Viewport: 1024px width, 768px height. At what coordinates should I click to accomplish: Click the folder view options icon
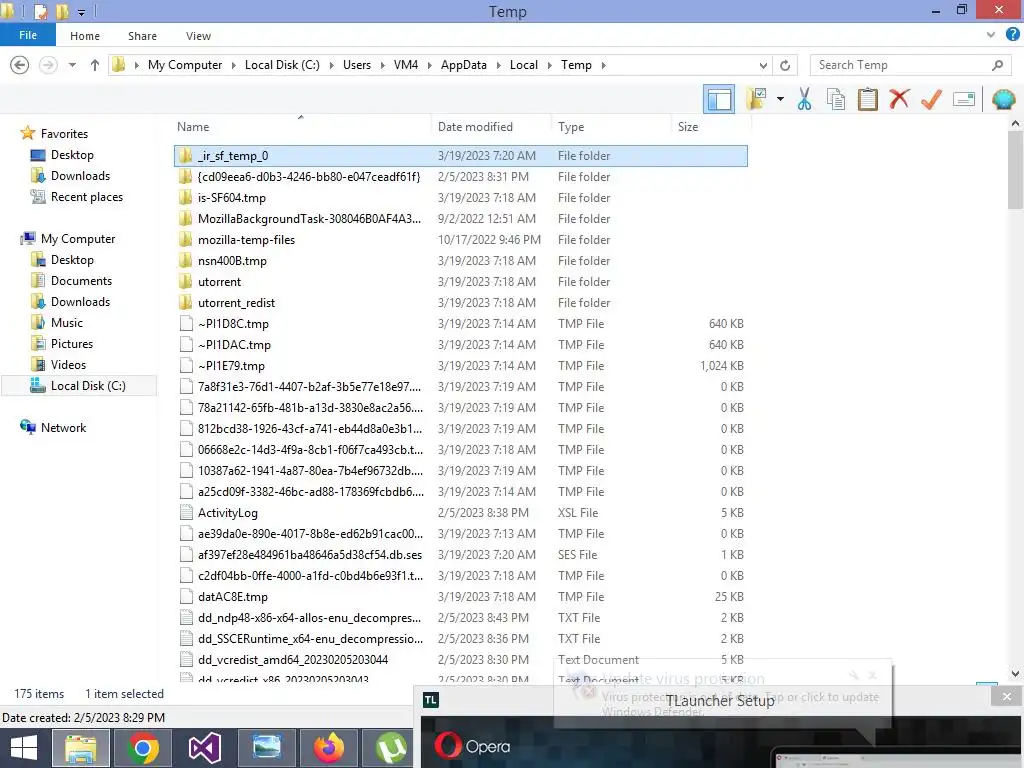pyautogui.click(x=758, y=99)
